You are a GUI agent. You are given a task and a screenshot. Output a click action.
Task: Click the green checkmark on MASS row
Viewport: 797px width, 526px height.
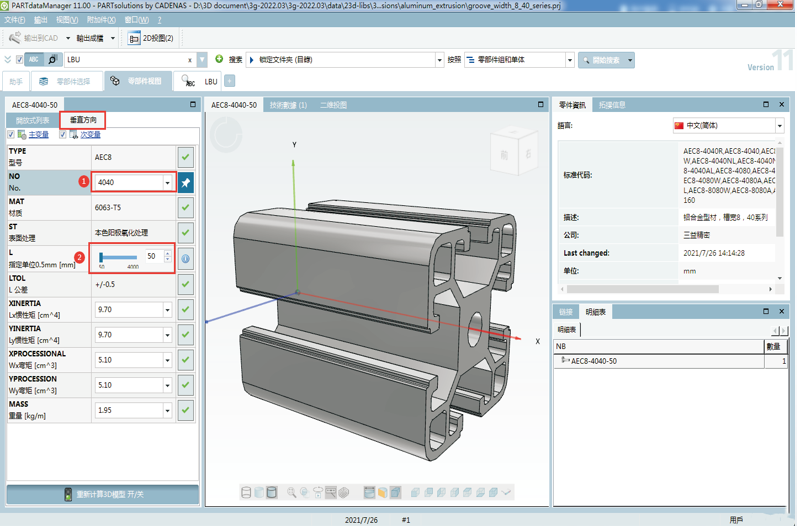186,410
